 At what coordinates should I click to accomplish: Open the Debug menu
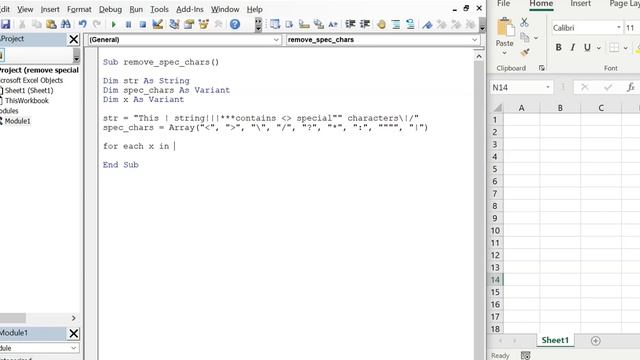(x=110, y=9)
